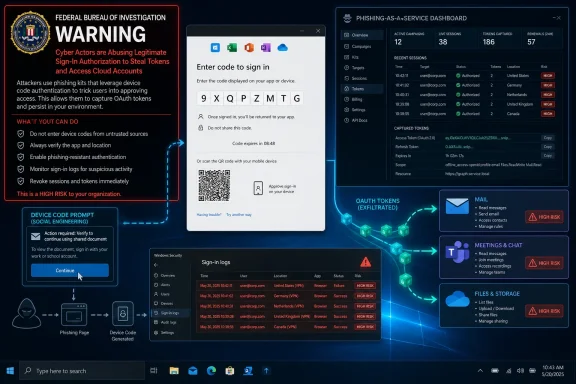The image size is (576, 384).
Task: Click the Teams icon in Meetings & Chat card
Action: coord(457,252)
